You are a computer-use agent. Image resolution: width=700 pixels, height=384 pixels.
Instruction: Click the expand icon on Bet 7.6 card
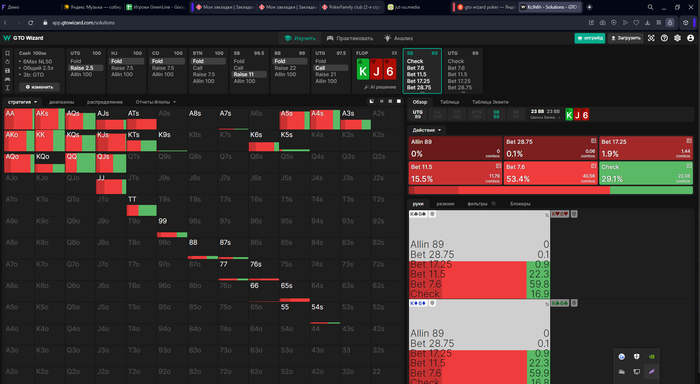tap(593, 166)
